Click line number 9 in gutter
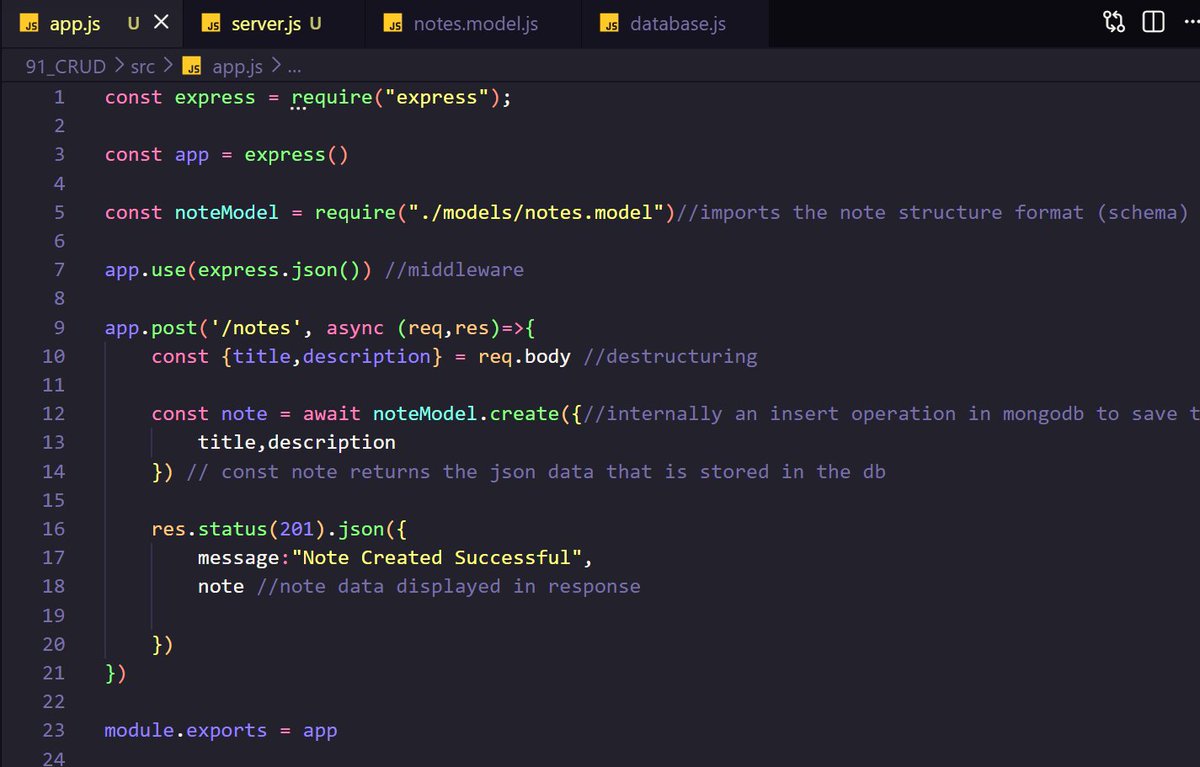This screenshot has width=1200, height=767. click(59, 327)
